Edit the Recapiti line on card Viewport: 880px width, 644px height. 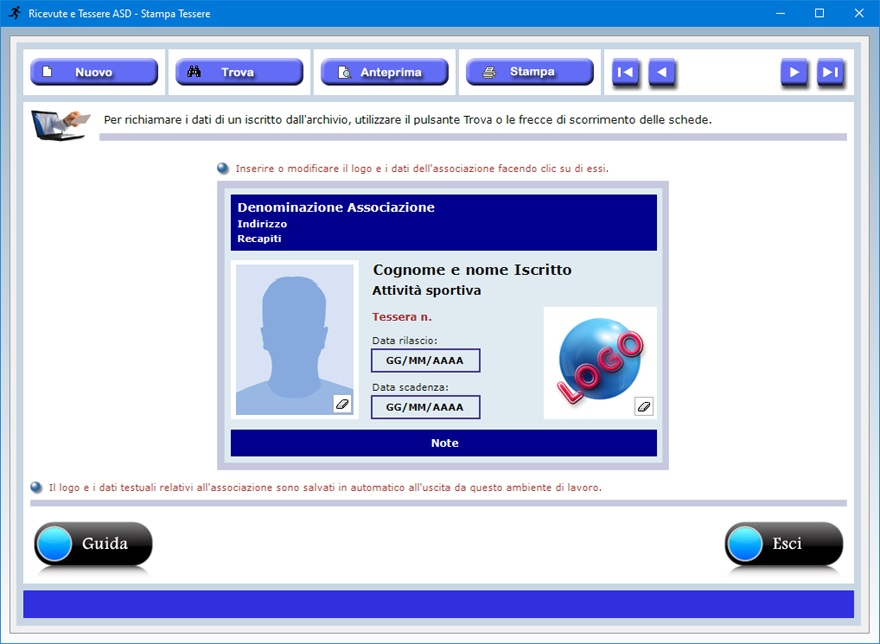click(259, 239)
